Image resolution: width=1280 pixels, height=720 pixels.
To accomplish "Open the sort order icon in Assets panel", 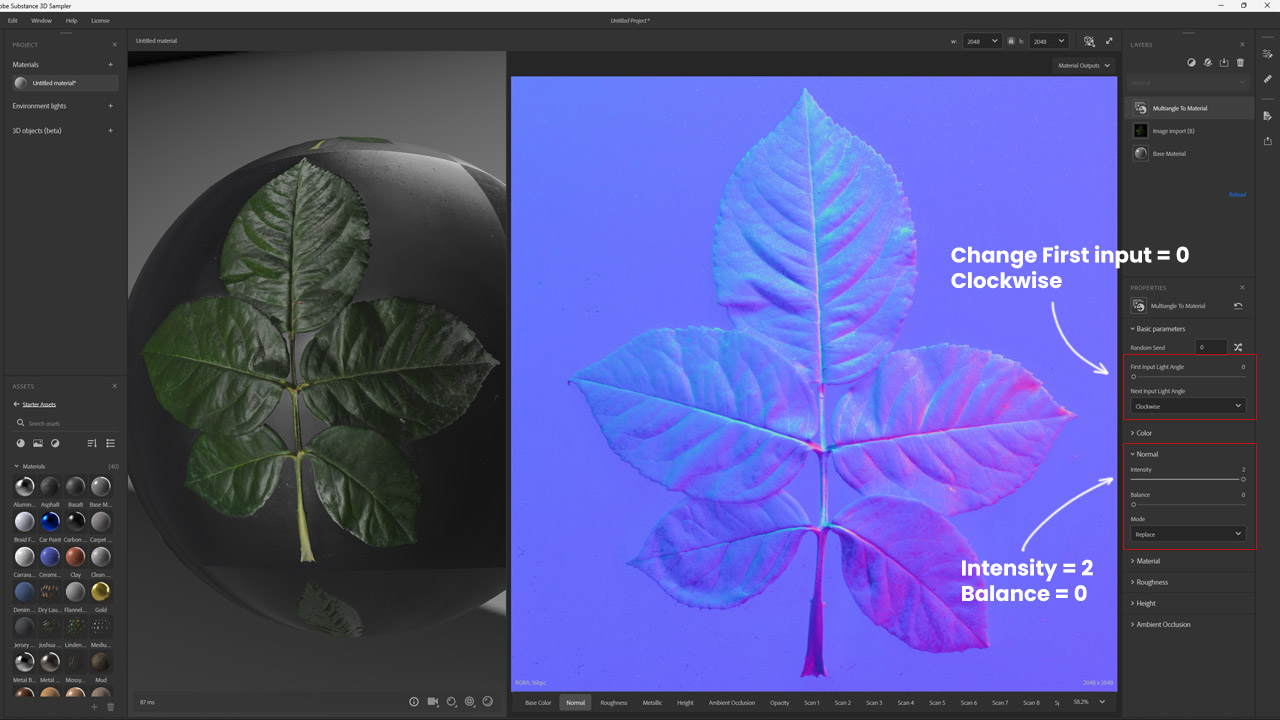I will (x=92, y=443).
